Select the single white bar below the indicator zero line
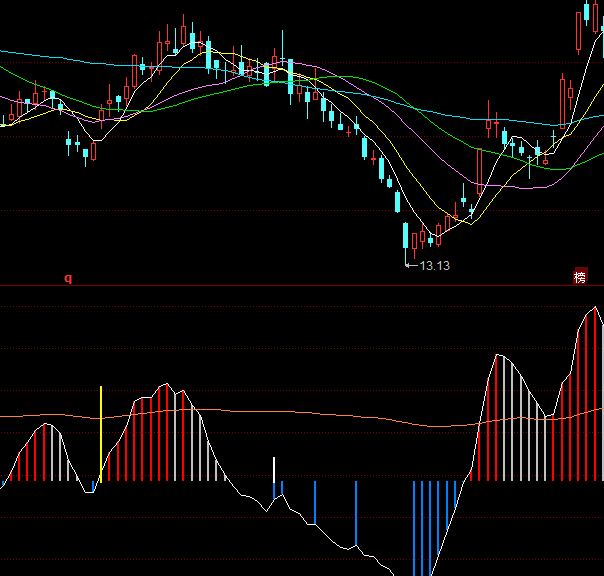The width and height of the screenshot is (604, 576). (x=274, y=470)
